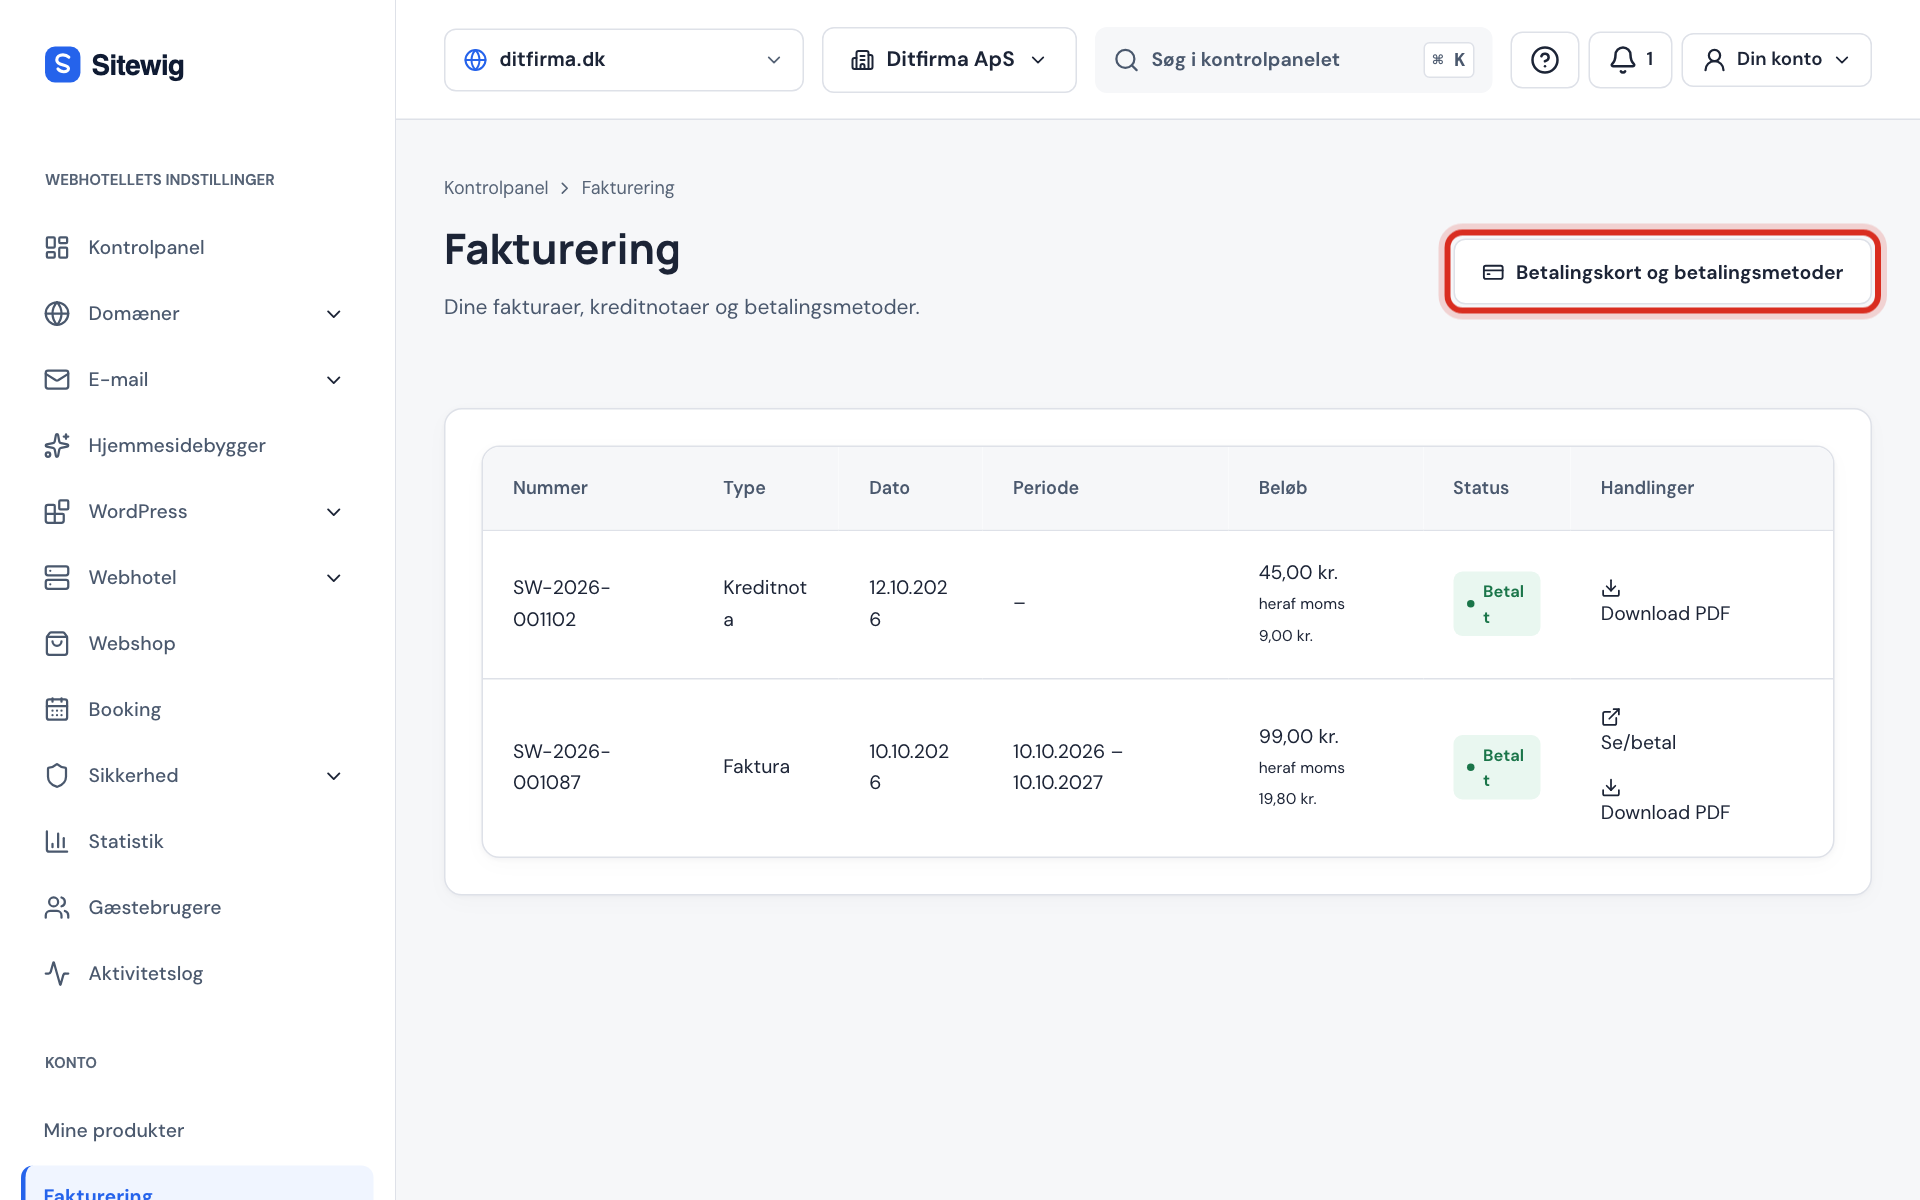Click the download icon for SW-2026-001102
This screenshot has height=1200, width=1920.
[x=1610, y=588]
